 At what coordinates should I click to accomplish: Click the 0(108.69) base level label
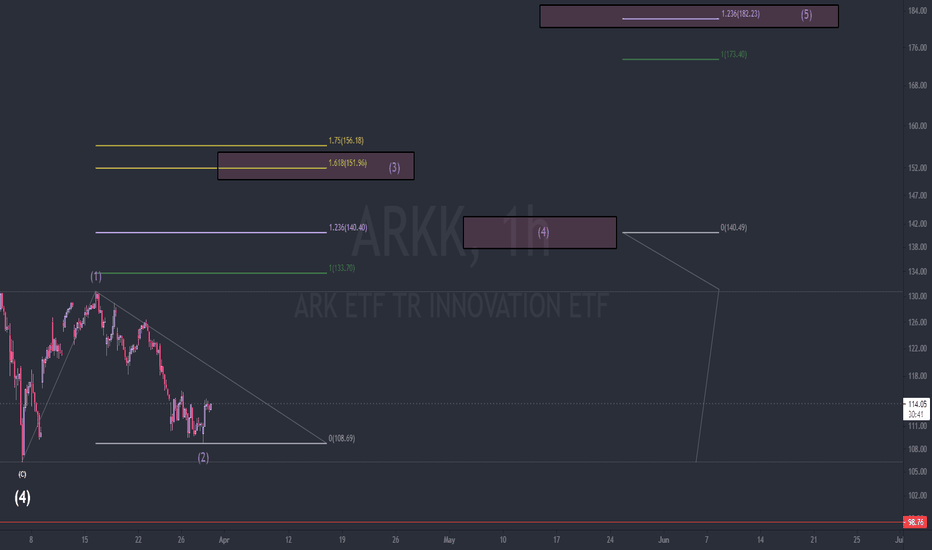(342, 439)
